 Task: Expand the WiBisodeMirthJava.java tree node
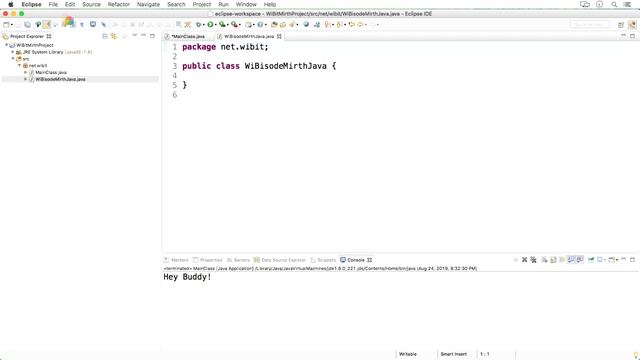(x=26, y=79)
